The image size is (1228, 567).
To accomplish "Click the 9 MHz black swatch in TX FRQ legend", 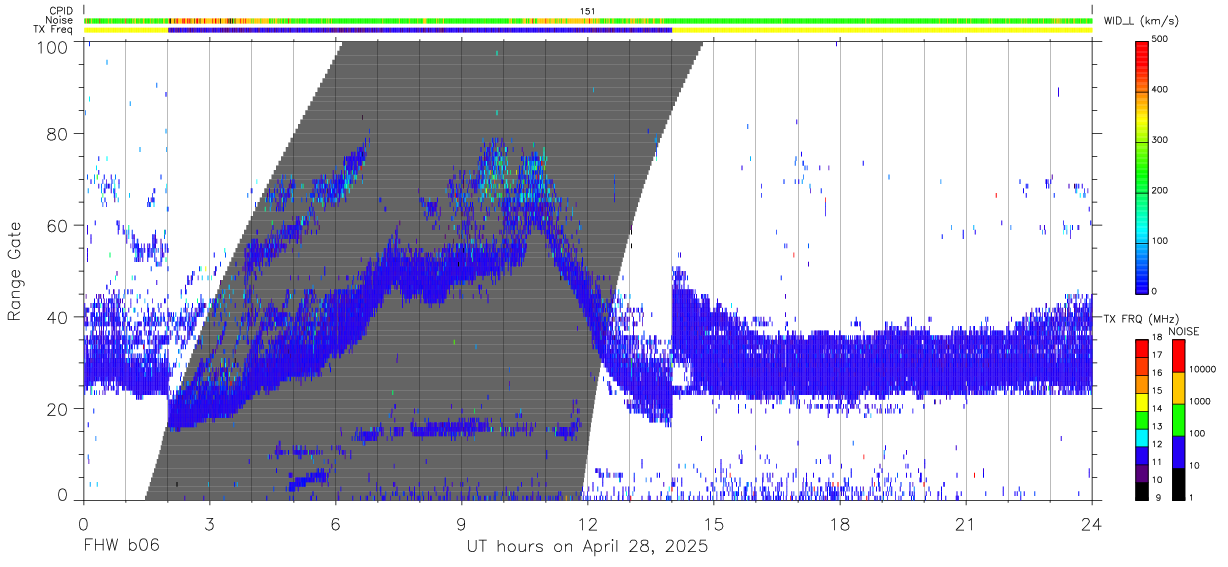I will point(1140,491).
